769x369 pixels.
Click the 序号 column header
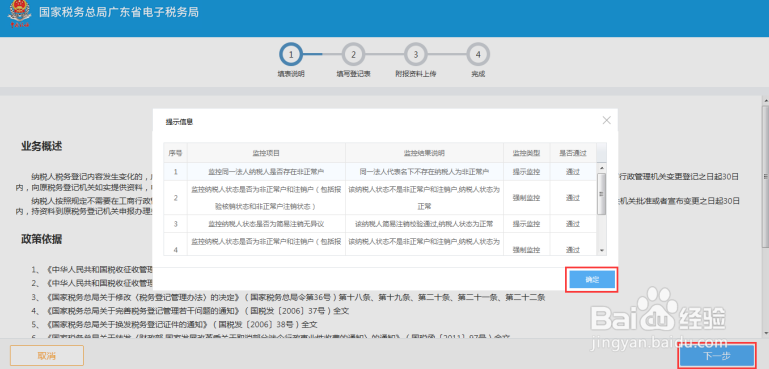pos(175,153)
